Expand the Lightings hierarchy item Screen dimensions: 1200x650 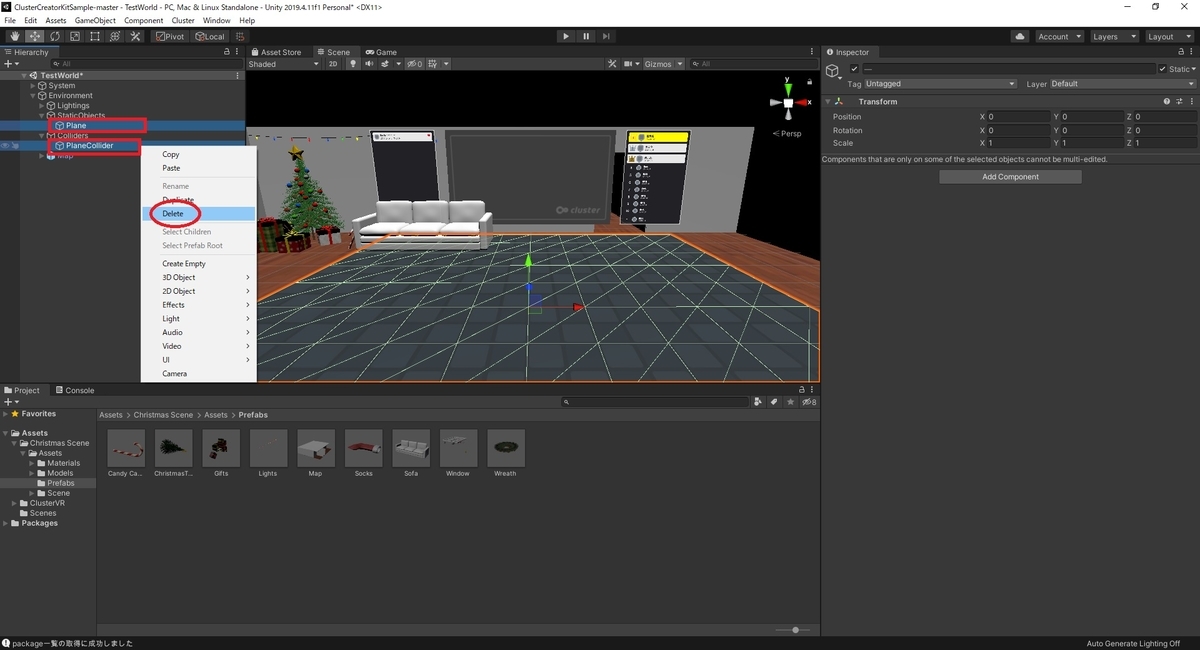[42, 105]
